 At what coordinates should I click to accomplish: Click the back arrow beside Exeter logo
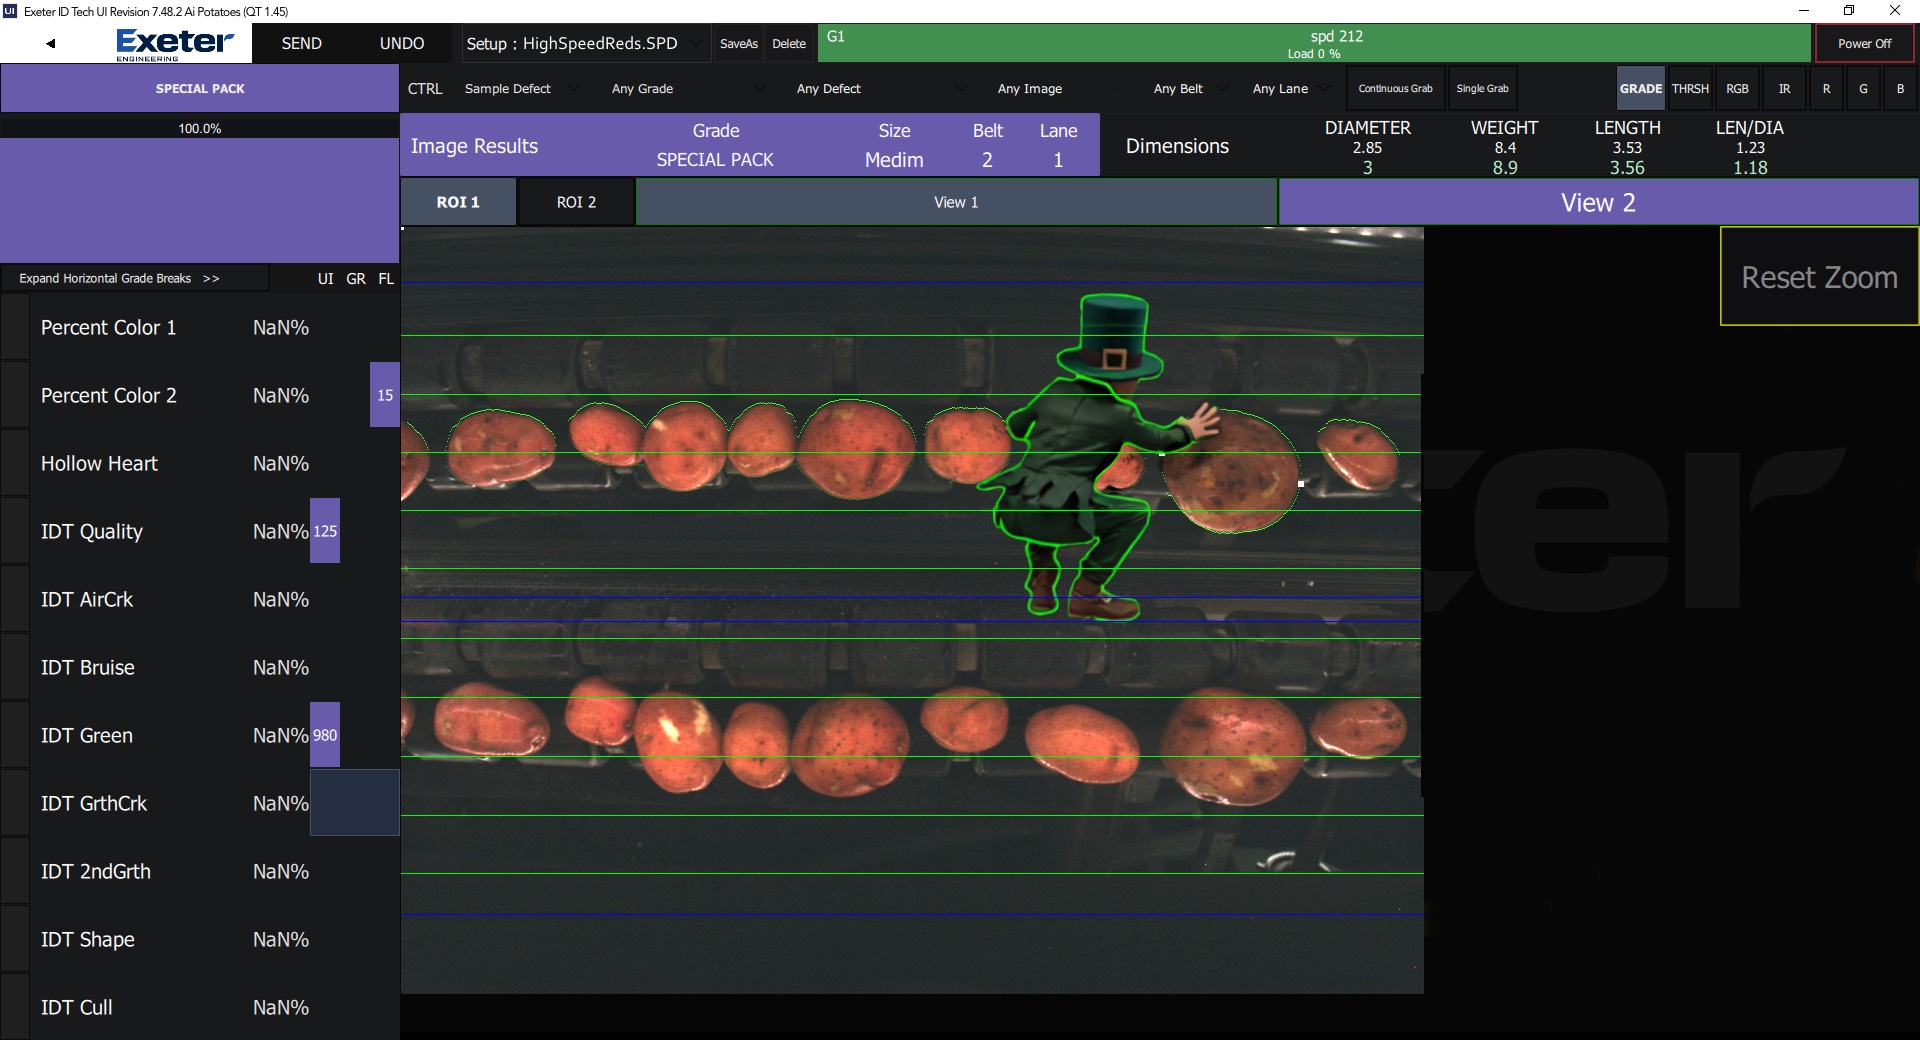click(50, 44)
